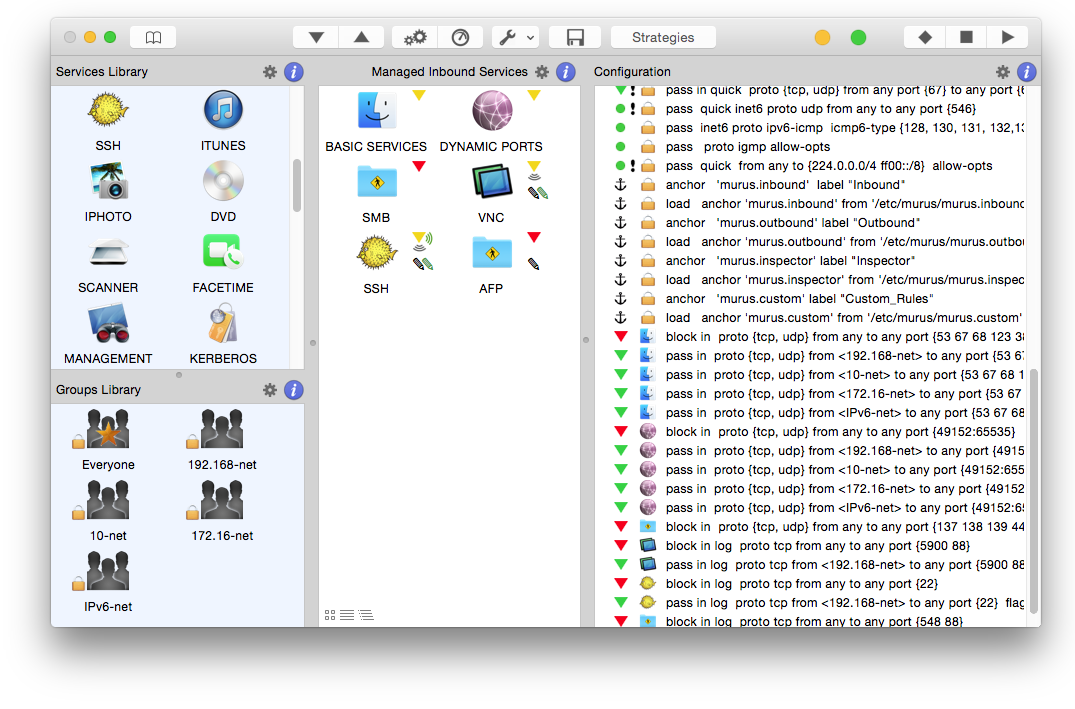Click the Everyone group icon
The width and height of the screenshot is (1075, 709).
pyautogui.click(x=108, y=430)
